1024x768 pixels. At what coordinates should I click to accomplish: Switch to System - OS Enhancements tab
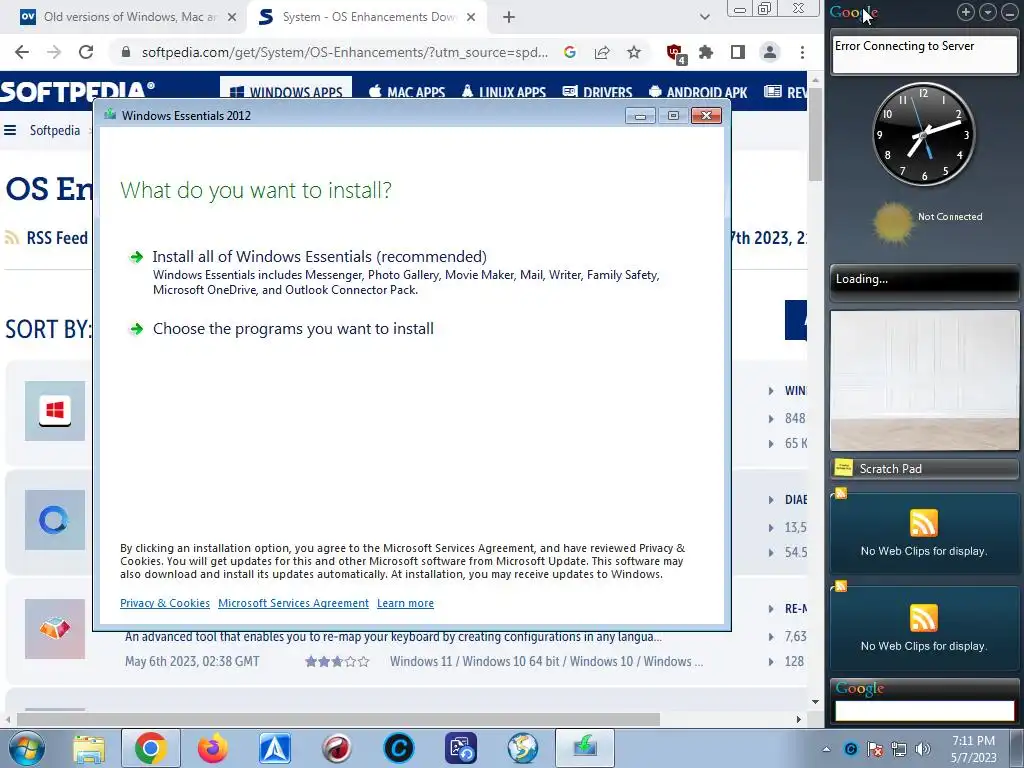(368, 17)
